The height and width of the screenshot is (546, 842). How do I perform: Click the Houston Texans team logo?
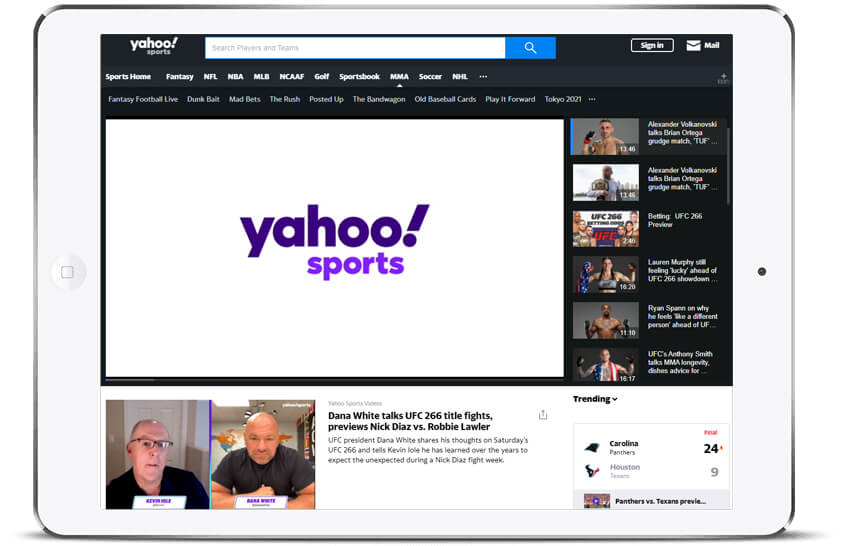click(592, 471)
